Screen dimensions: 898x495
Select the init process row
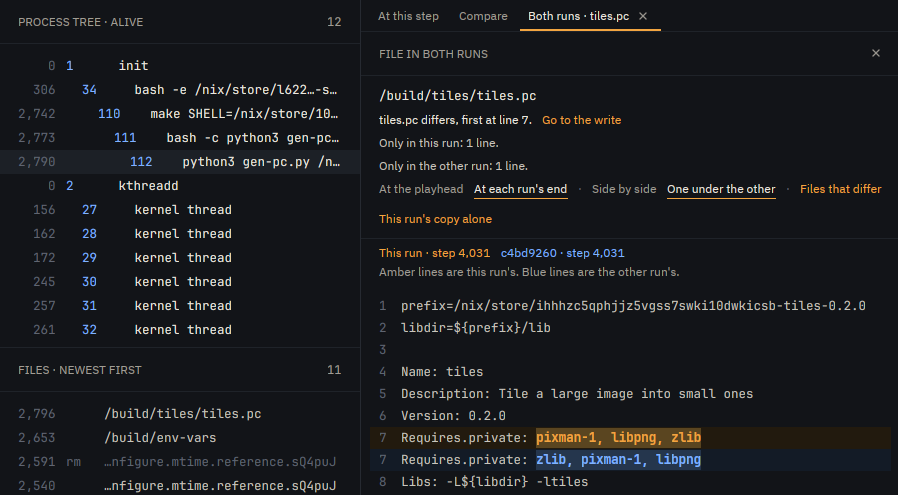point(180,66)
